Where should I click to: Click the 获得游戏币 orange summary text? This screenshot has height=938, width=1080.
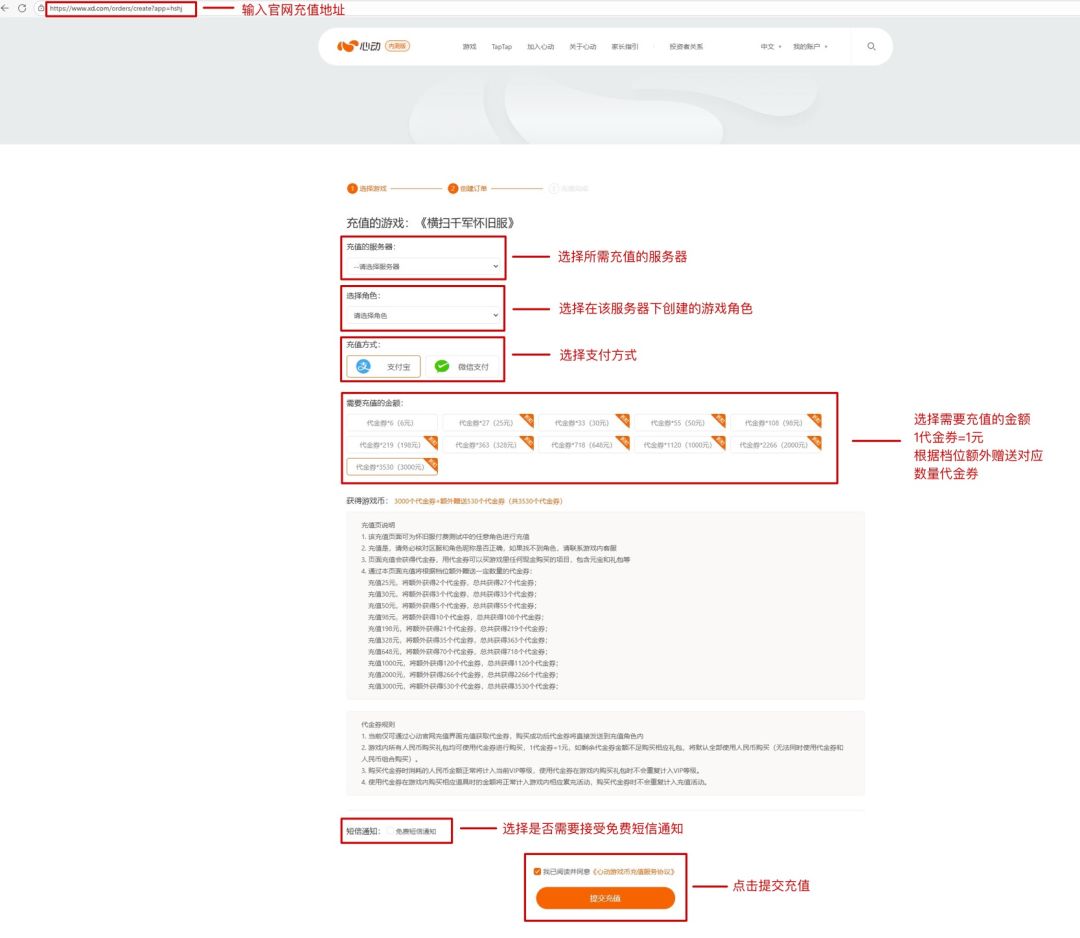(478, 501)
